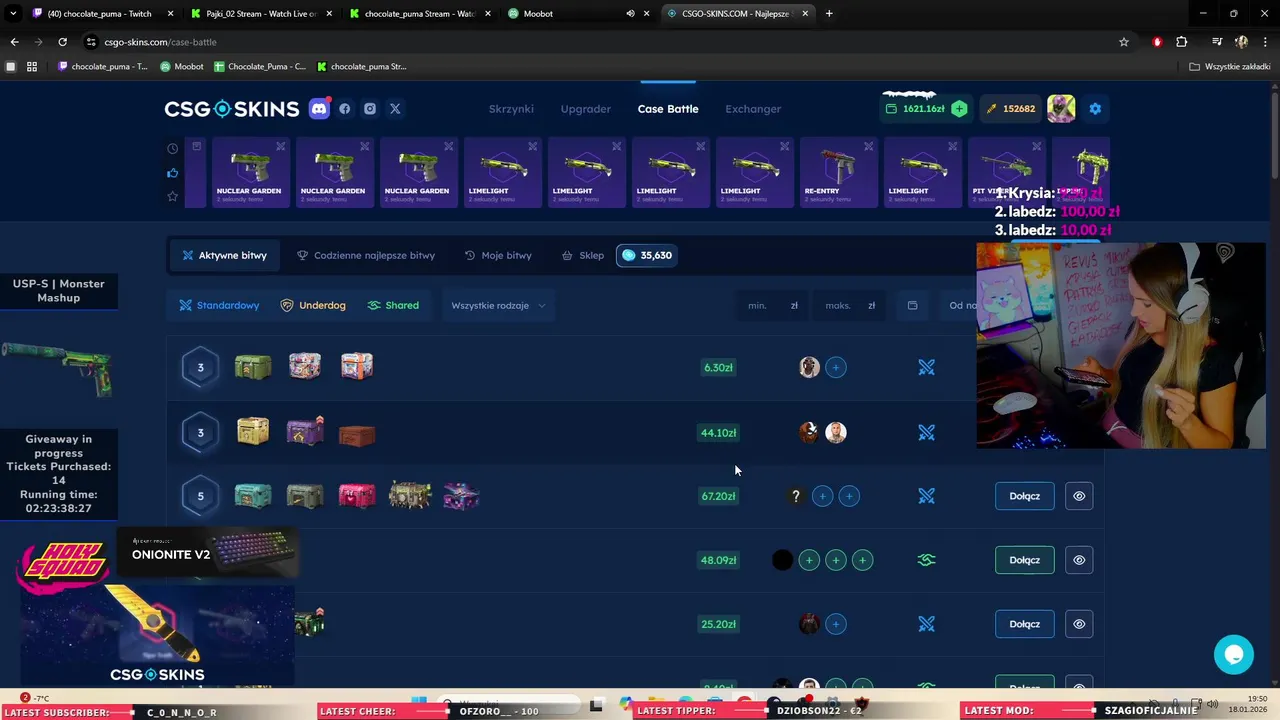Viewport: 1280px width, 720px height.
Task: Join the 25.20zł battle with Dołącz
Action: 1024,624
